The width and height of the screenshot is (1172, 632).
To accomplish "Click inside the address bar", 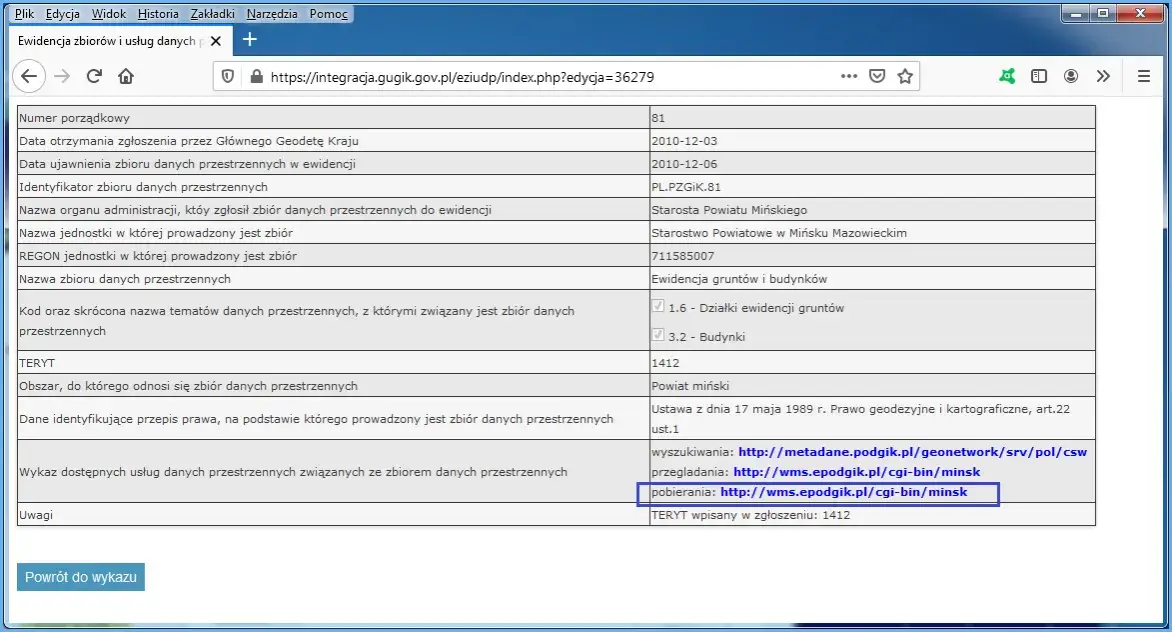I will coord(550,76).
